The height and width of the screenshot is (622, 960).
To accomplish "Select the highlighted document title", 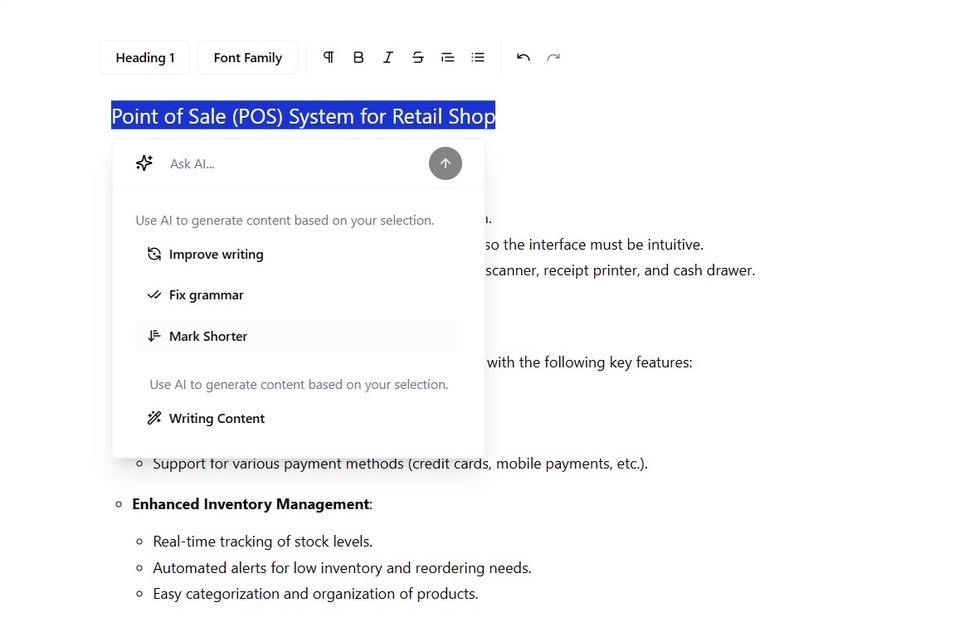I will coord(303,116).
